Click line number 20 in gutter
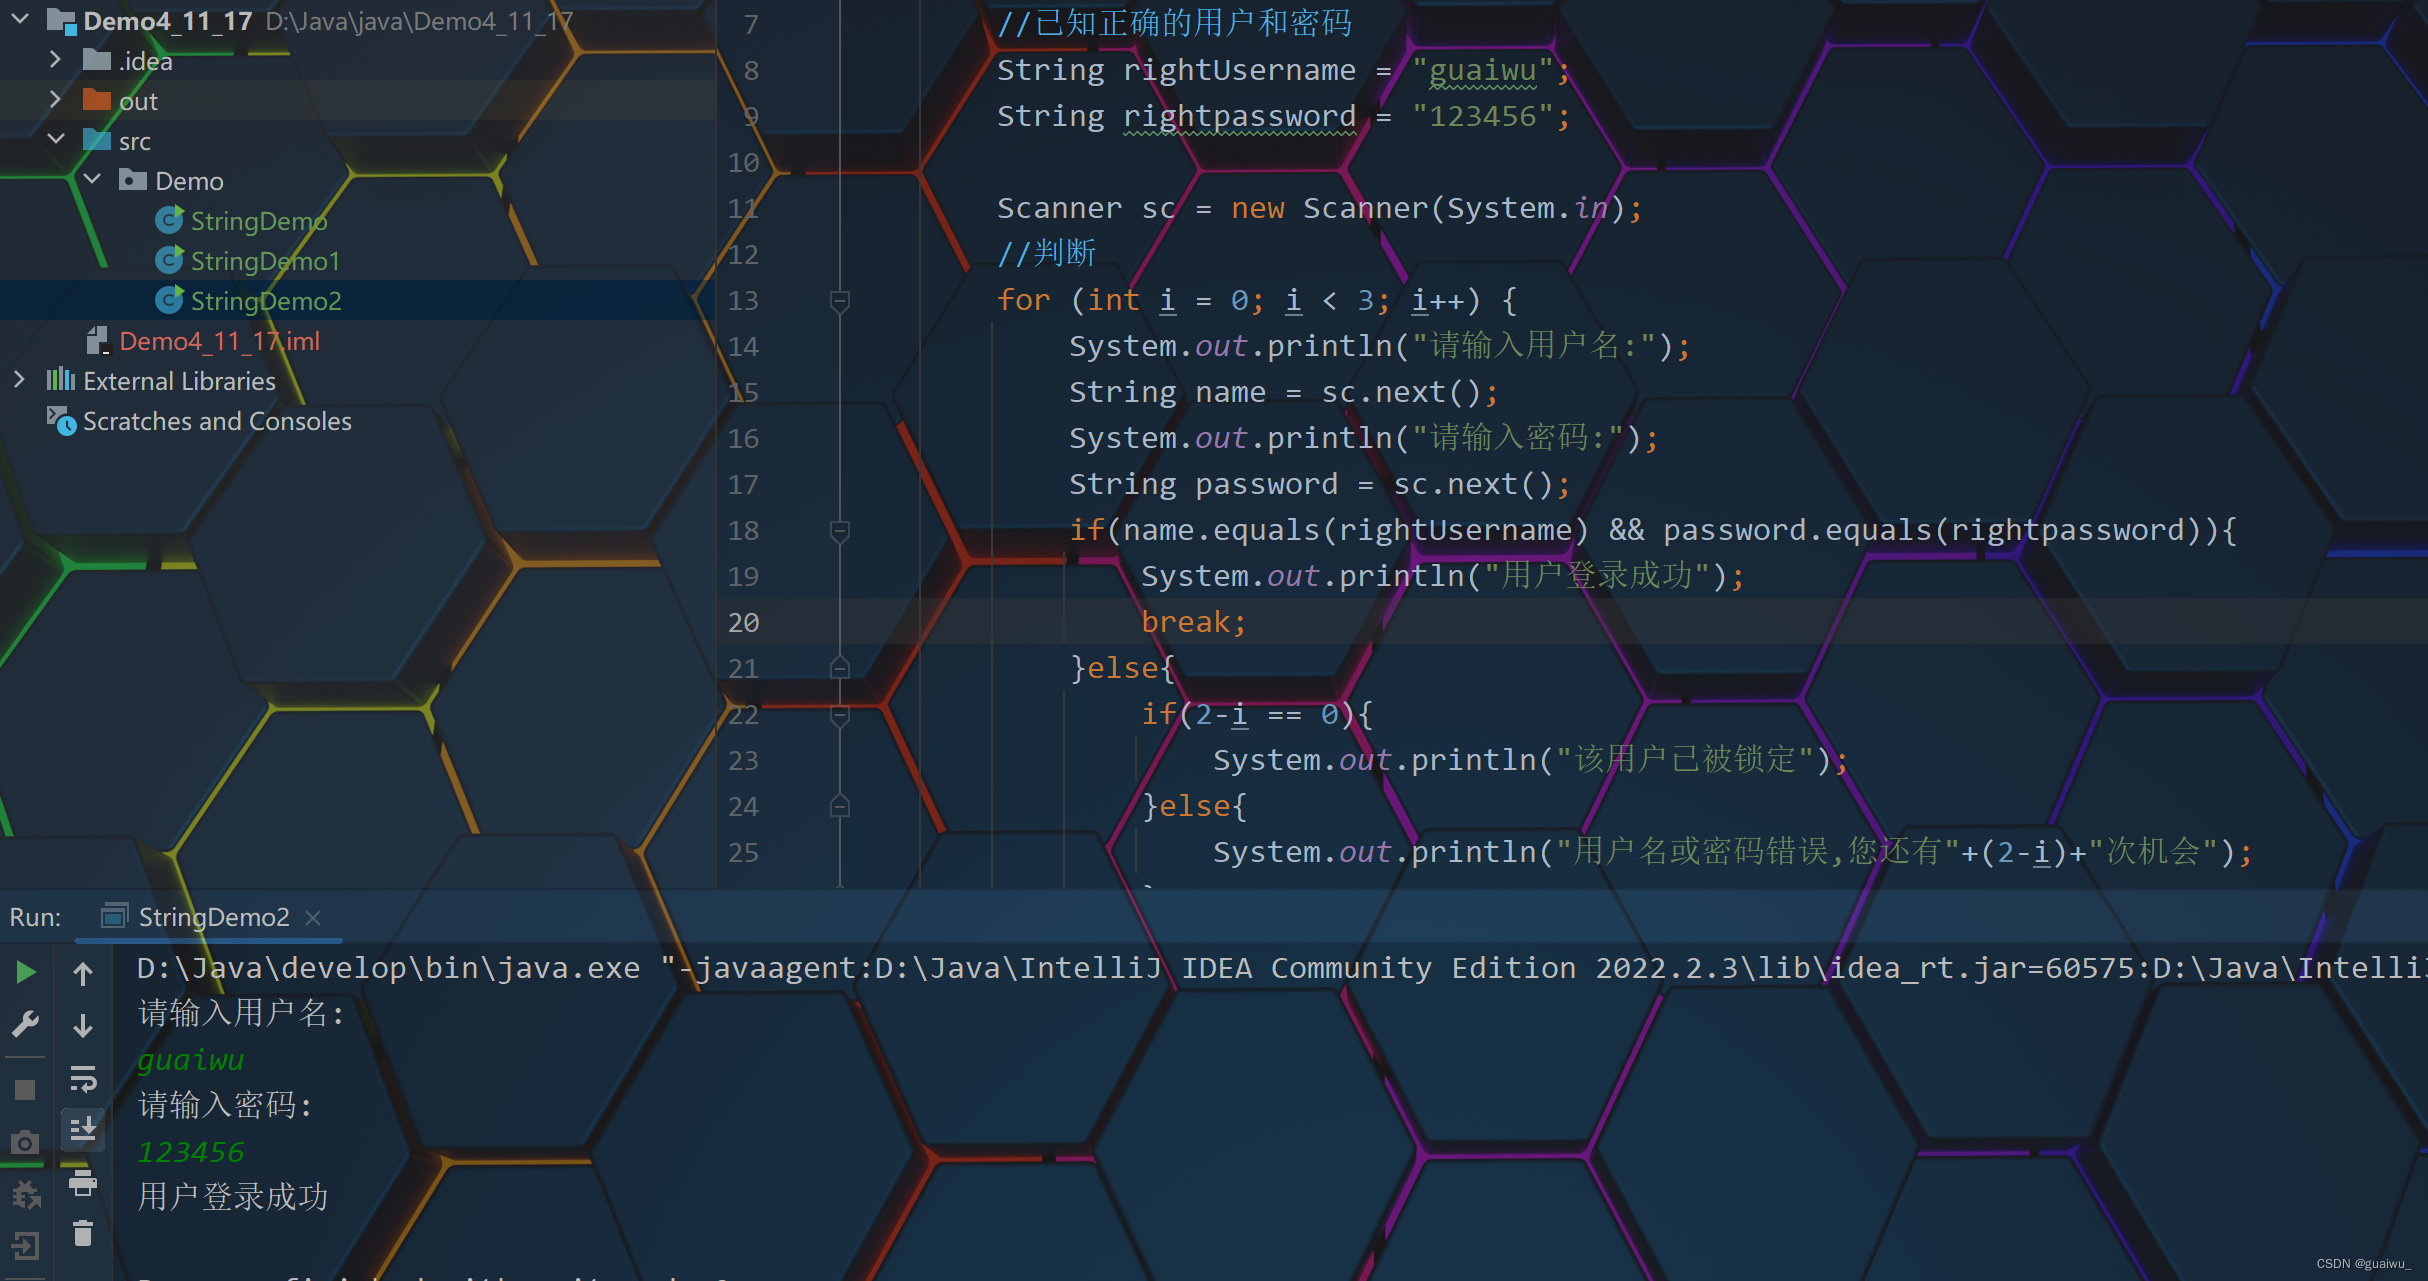 coord(743,622)
